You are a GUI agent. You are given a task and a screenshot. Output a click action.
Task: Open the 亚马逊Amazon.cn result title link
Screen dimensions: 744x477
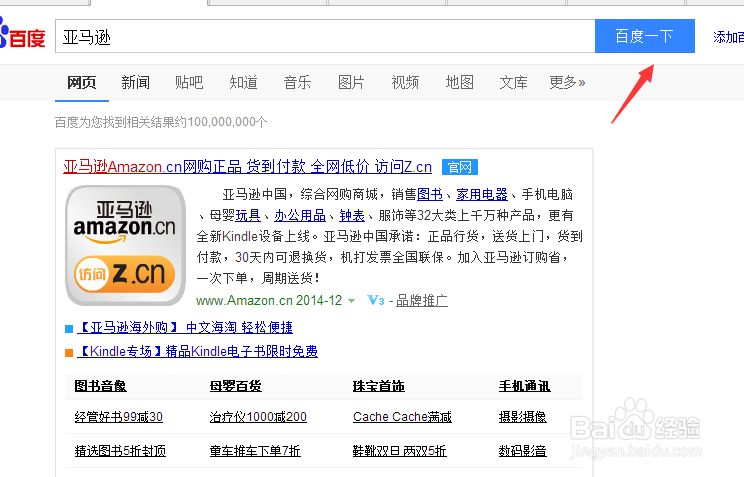point(248,167)
